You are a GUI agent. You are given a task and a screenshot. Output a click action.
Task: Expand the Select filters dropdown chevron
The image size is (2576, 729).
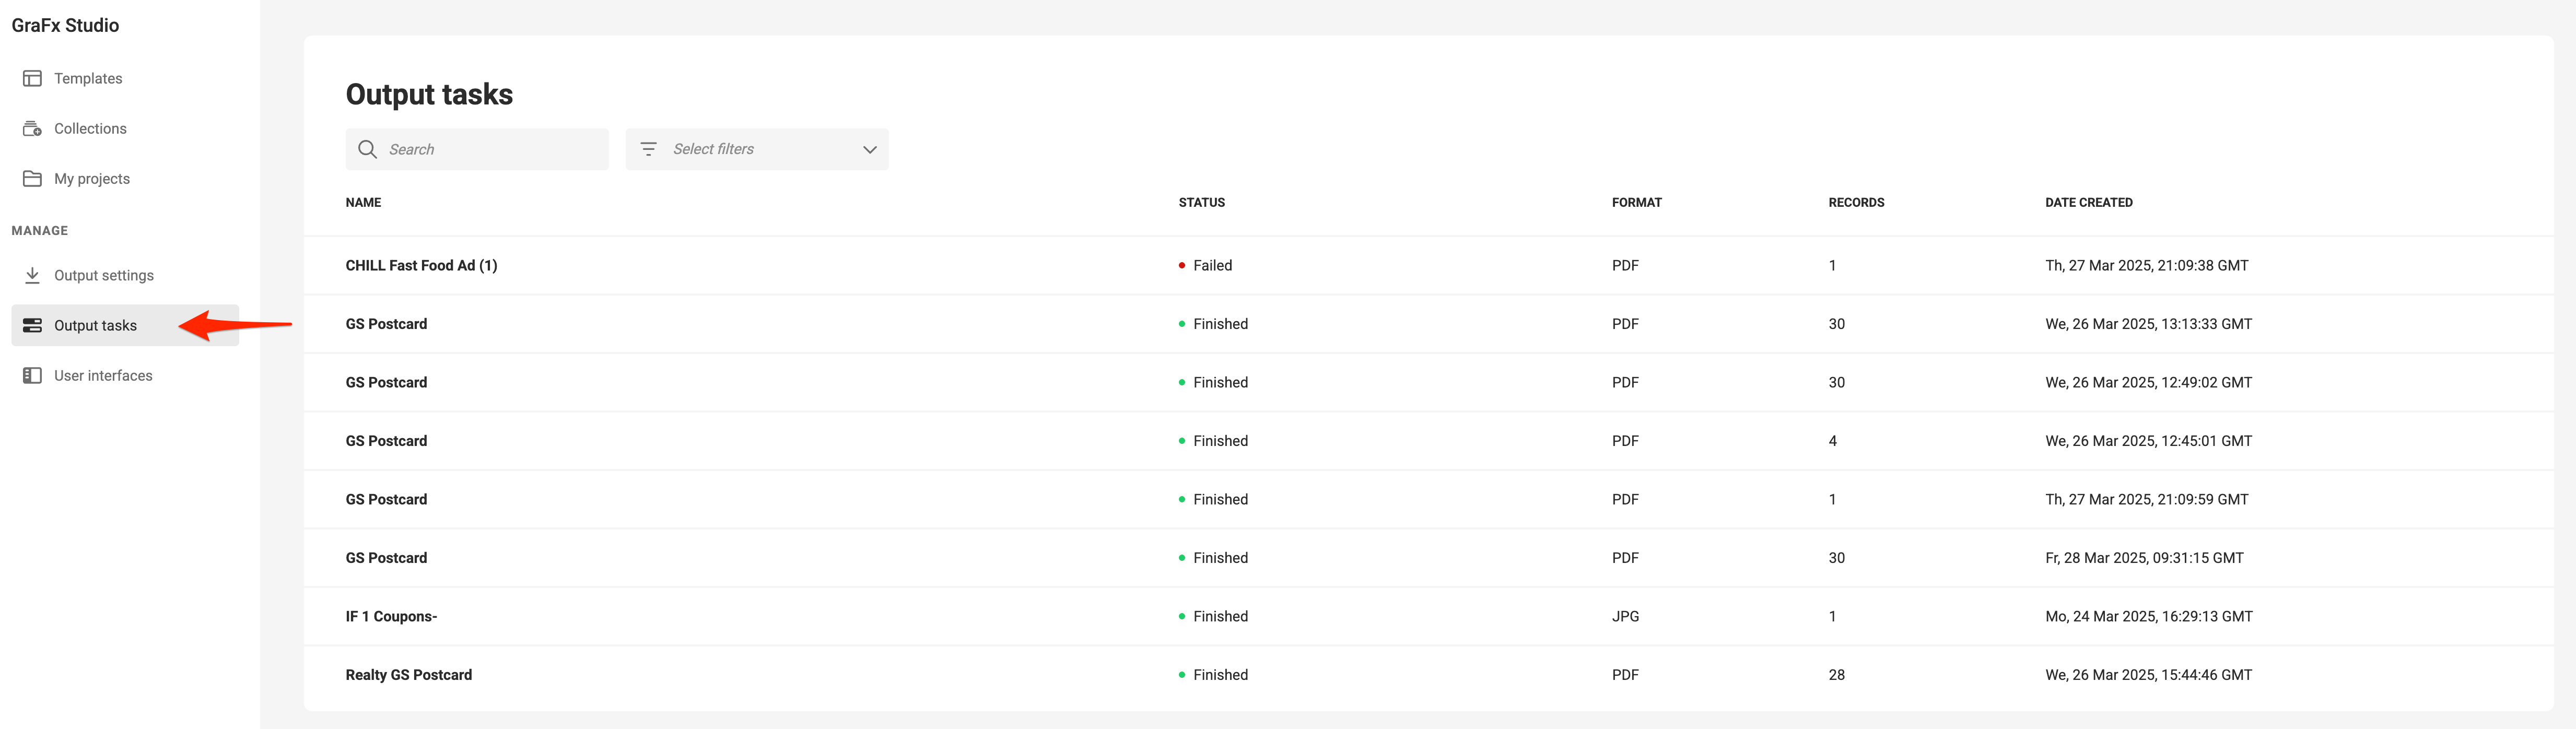(x=869, y=149)
